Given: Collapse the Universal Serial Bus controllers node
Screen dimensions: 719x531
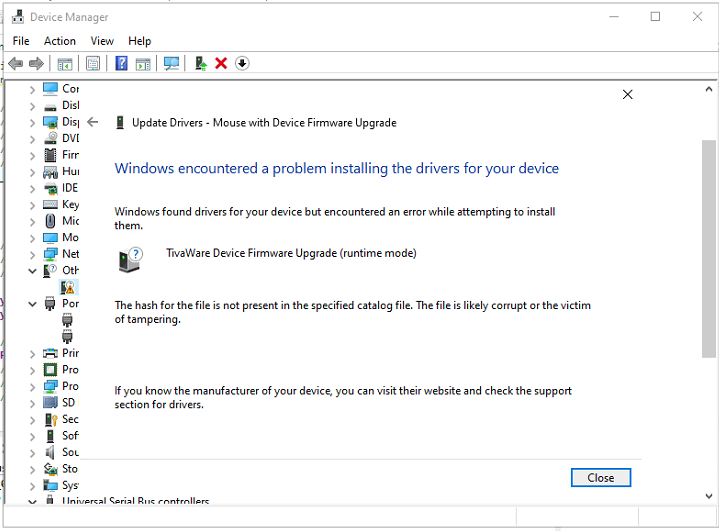Looking at the screenshot, I should click(x=32, y=501).
